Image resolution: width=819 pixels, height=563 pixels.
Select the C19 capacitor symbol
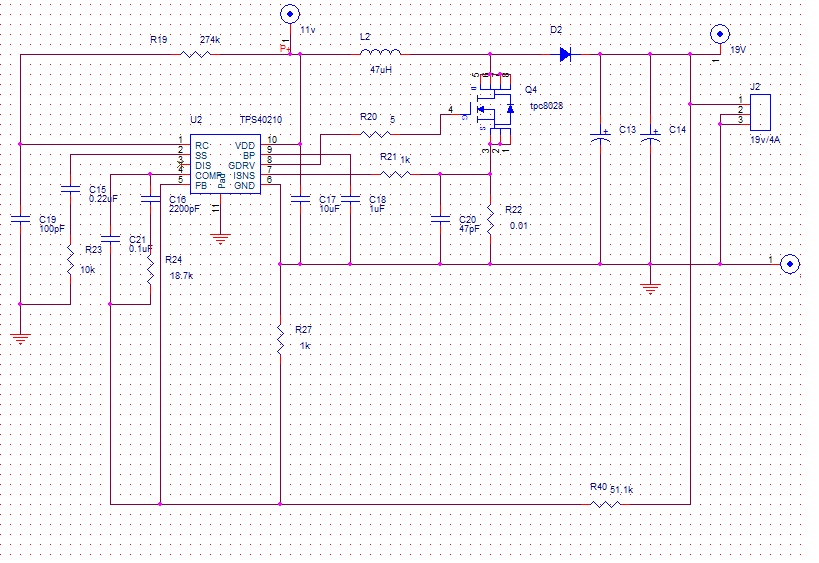(x=20, y=219)
